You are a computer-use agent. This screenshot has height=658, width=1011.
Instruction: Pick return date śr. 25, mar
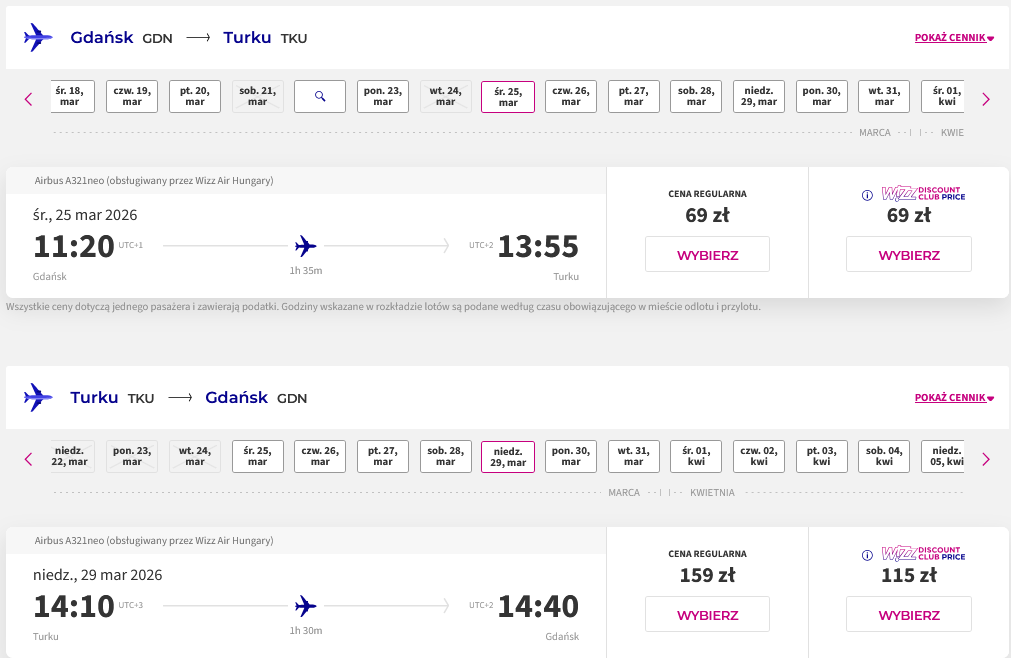[257, 457]
